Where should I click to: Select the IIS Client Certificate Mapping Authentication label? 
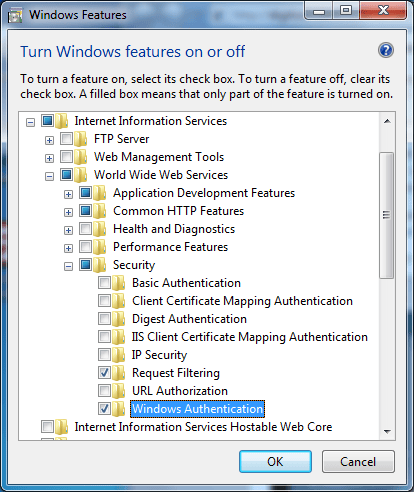click(x=250, y=337)
